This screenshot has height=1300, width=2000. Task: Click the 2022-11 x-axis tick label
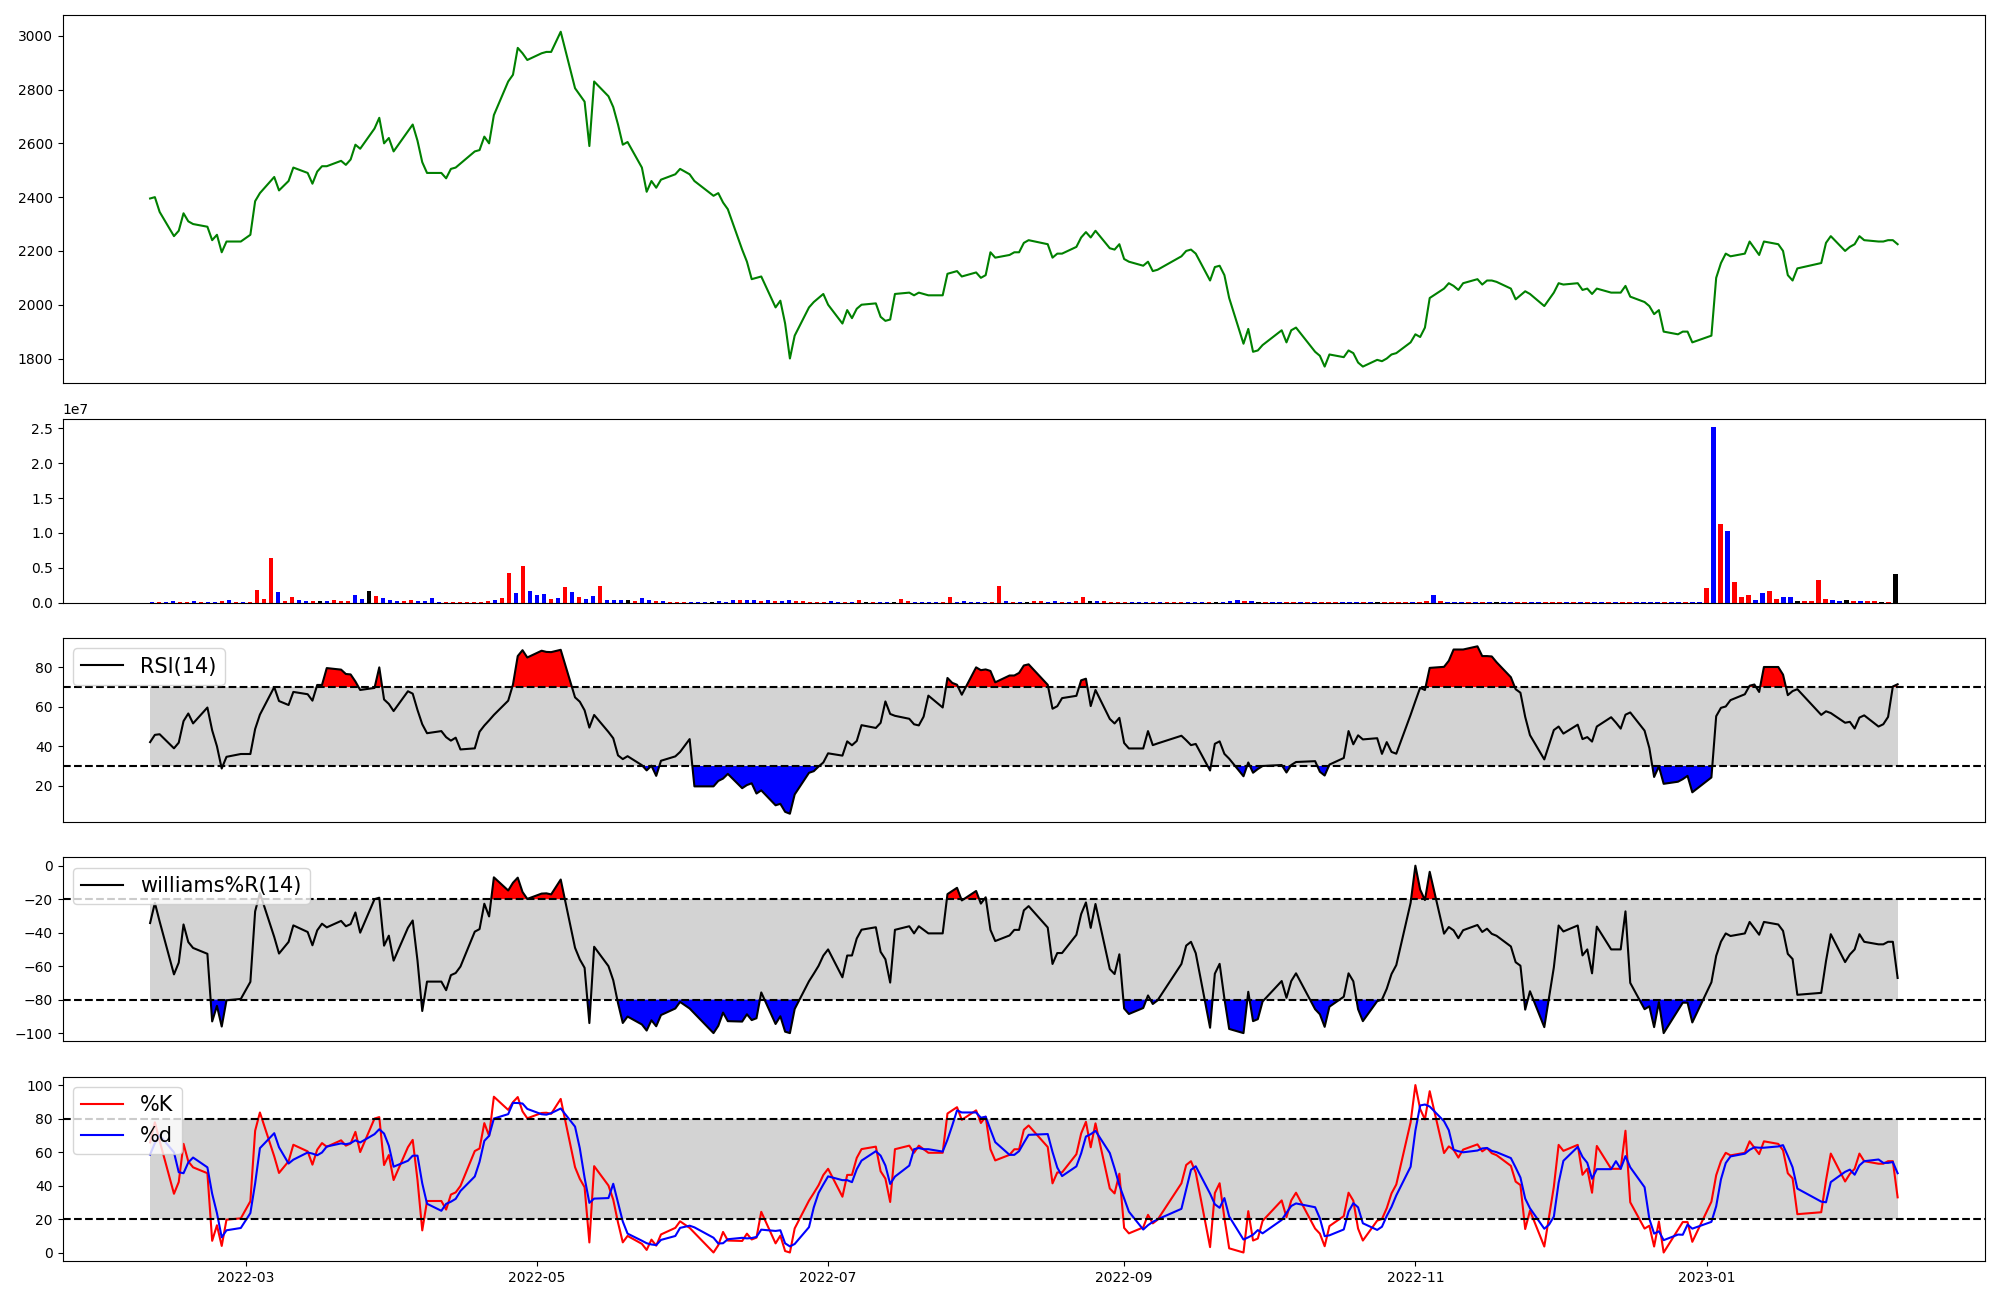[1416, 1277]
